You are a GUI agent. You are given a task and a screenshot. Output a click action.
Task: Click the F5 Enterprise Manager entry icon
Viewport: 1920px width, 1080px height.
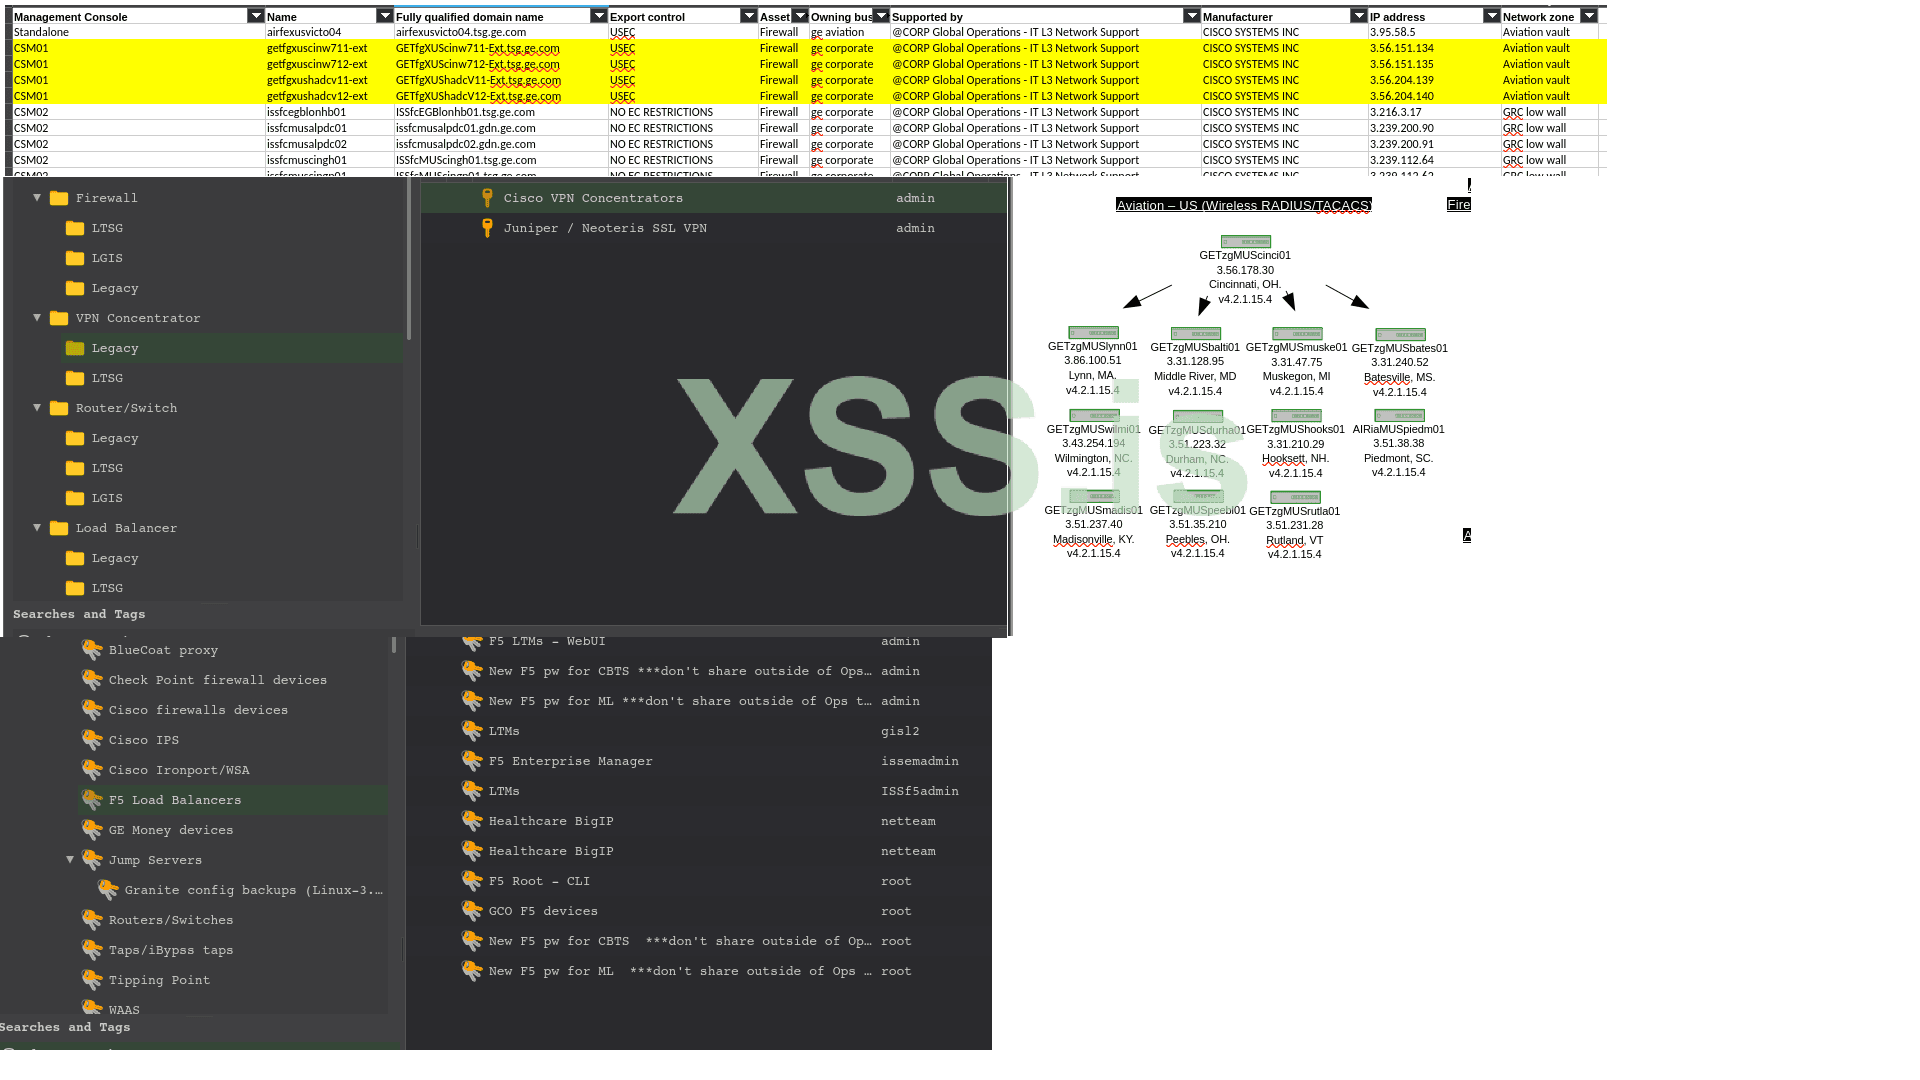coord(472,761)
